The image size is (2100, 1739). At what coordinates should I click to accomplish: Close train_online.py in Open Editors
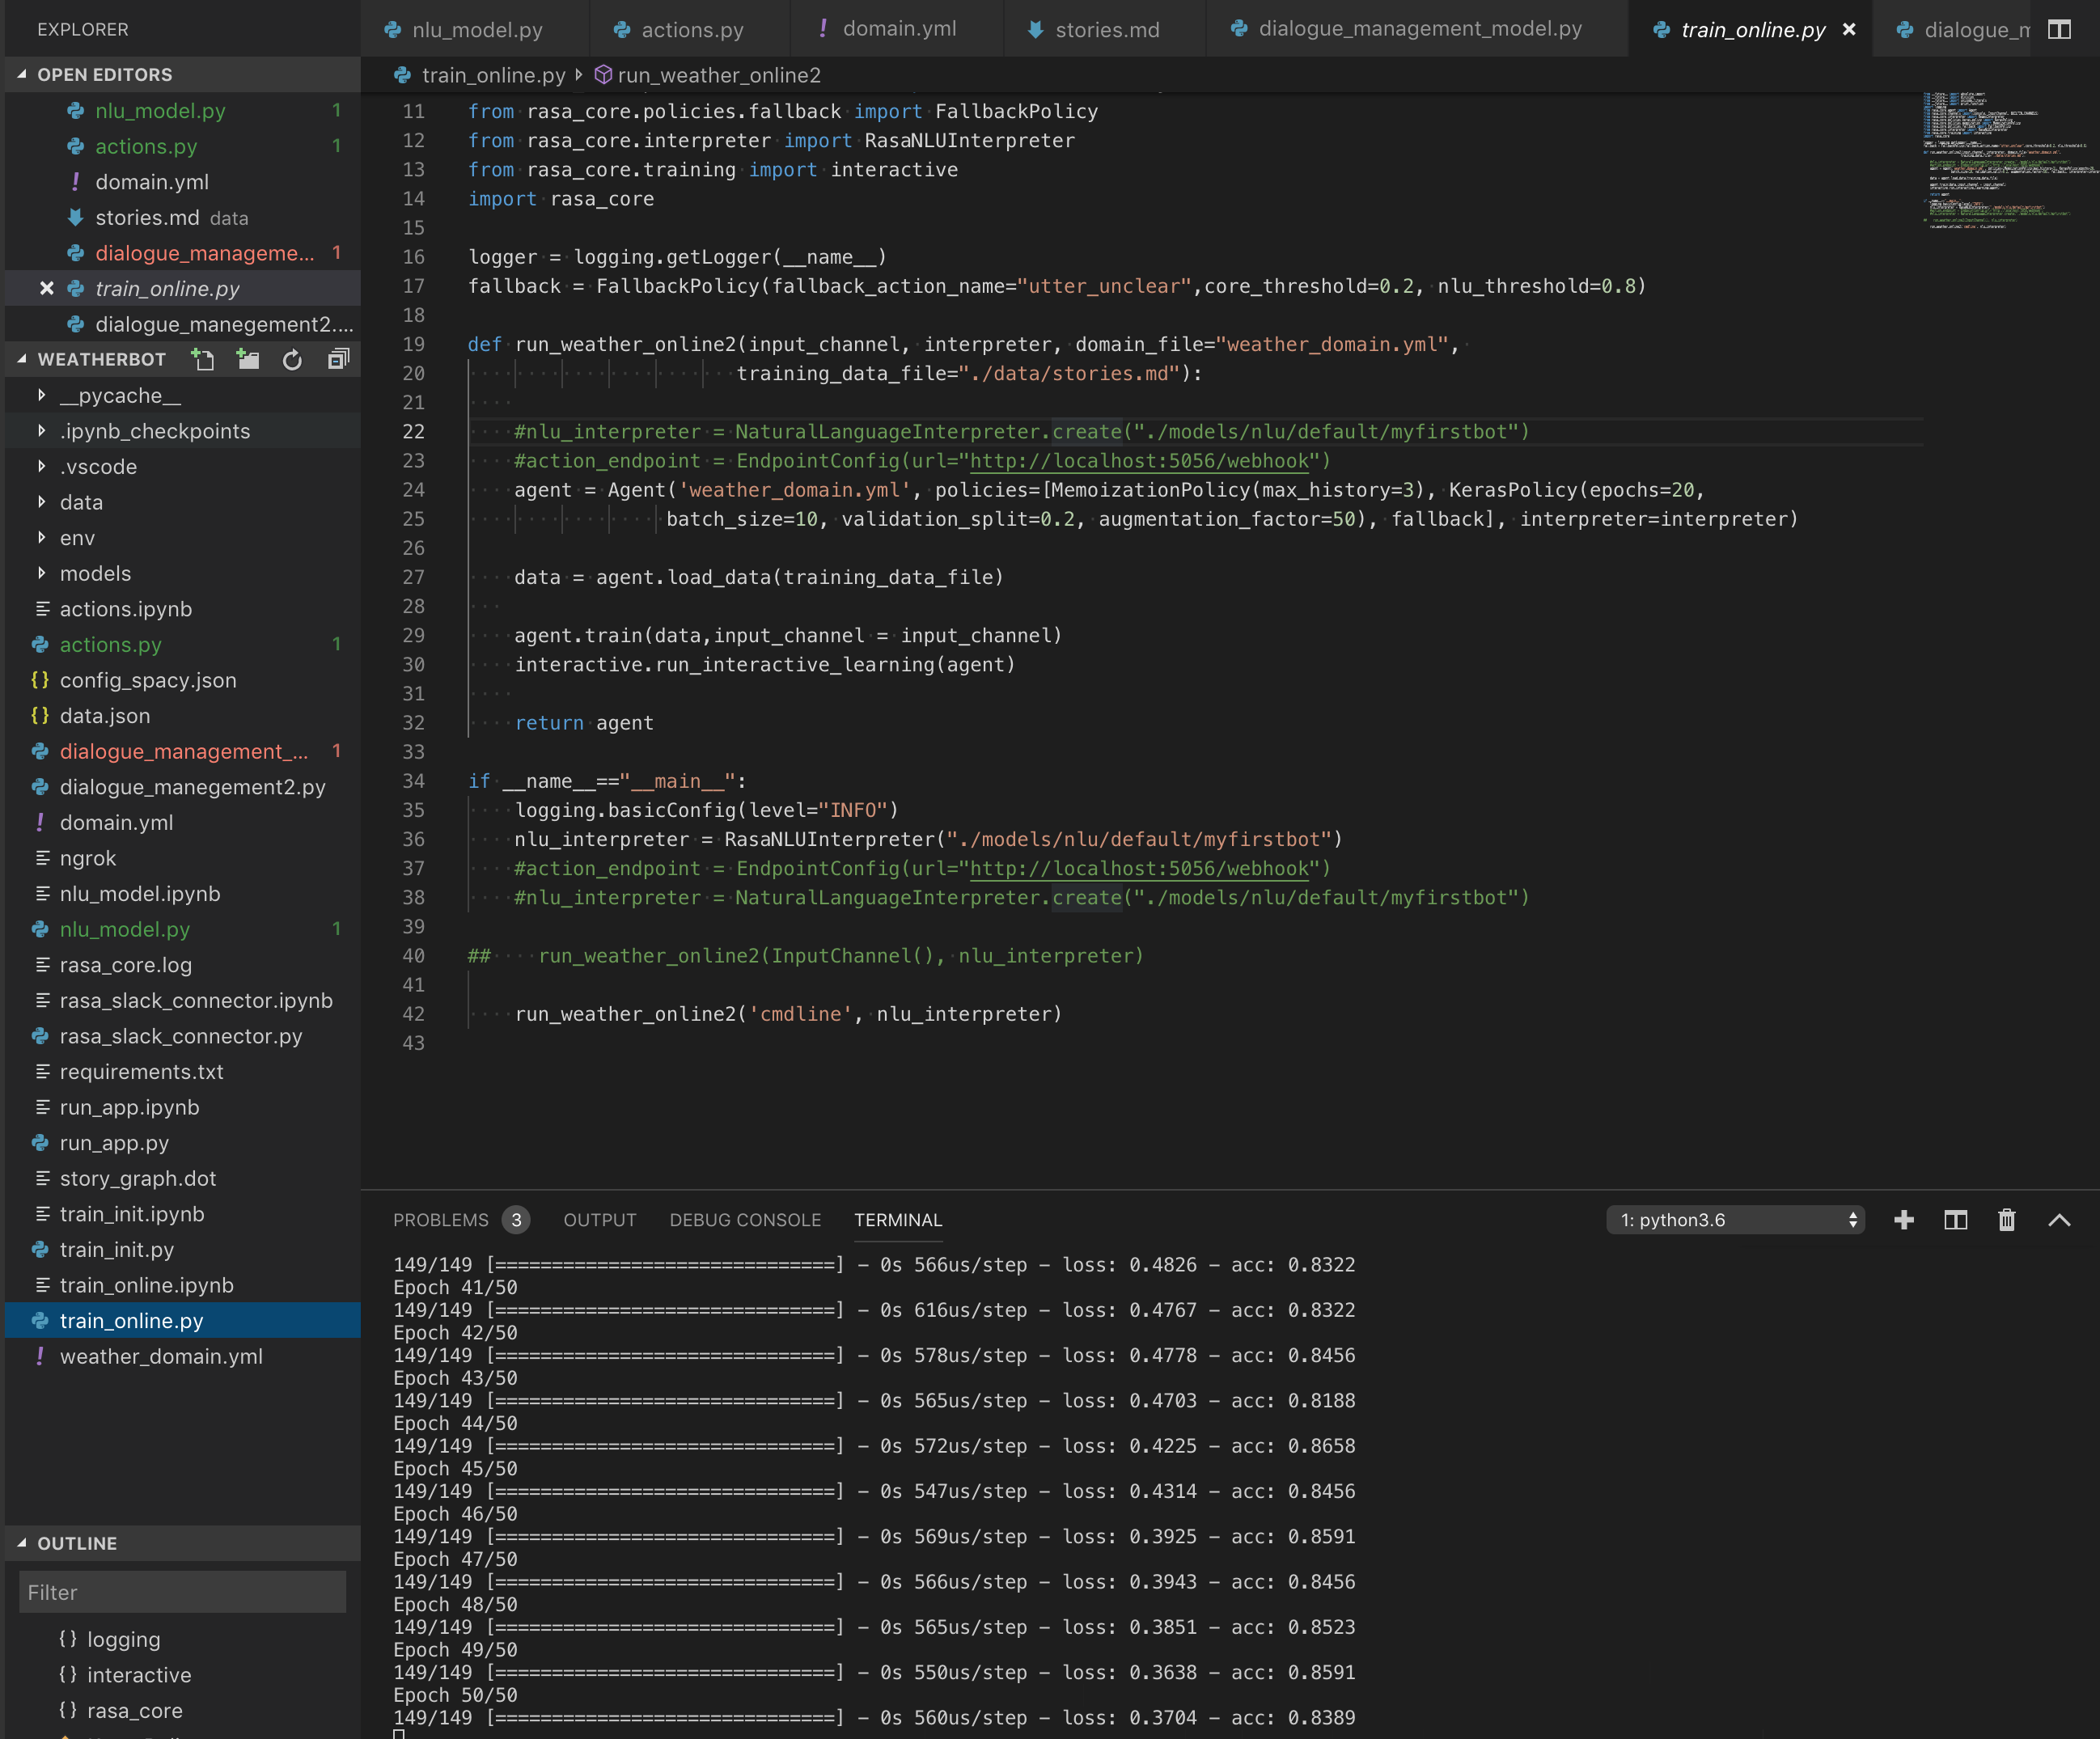[x=46, y=288]
